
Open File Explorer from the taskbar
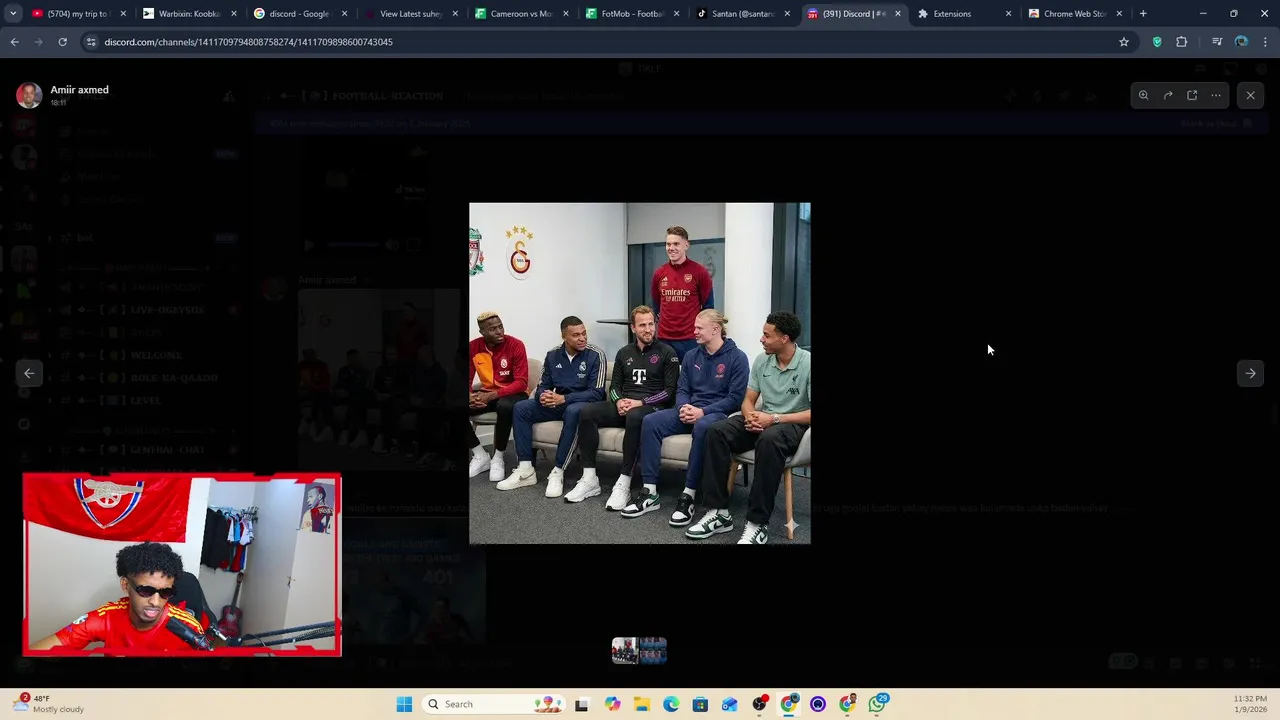click(641, 704)
